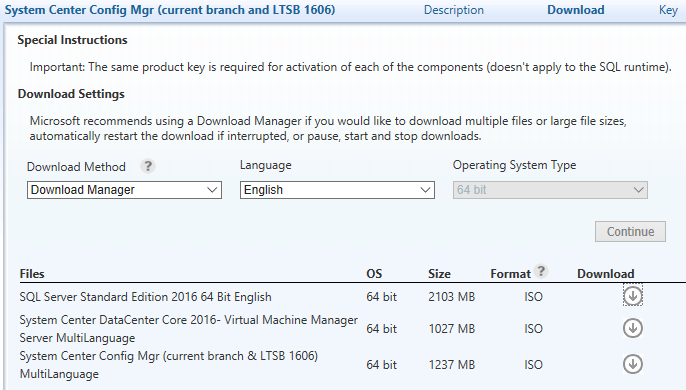
Task: Click 64 bit OS in Config Mgr MultiLanguage row
Action: pyautogui.click(x=382, y=365)
